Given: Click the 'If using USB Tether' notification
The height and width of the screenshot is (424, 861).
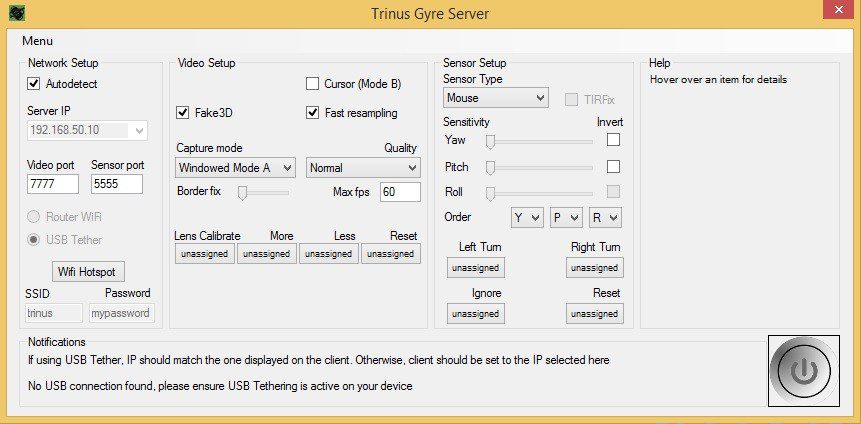Looking at the screenshot, I should pyautogui.click(x=318, y=360).
